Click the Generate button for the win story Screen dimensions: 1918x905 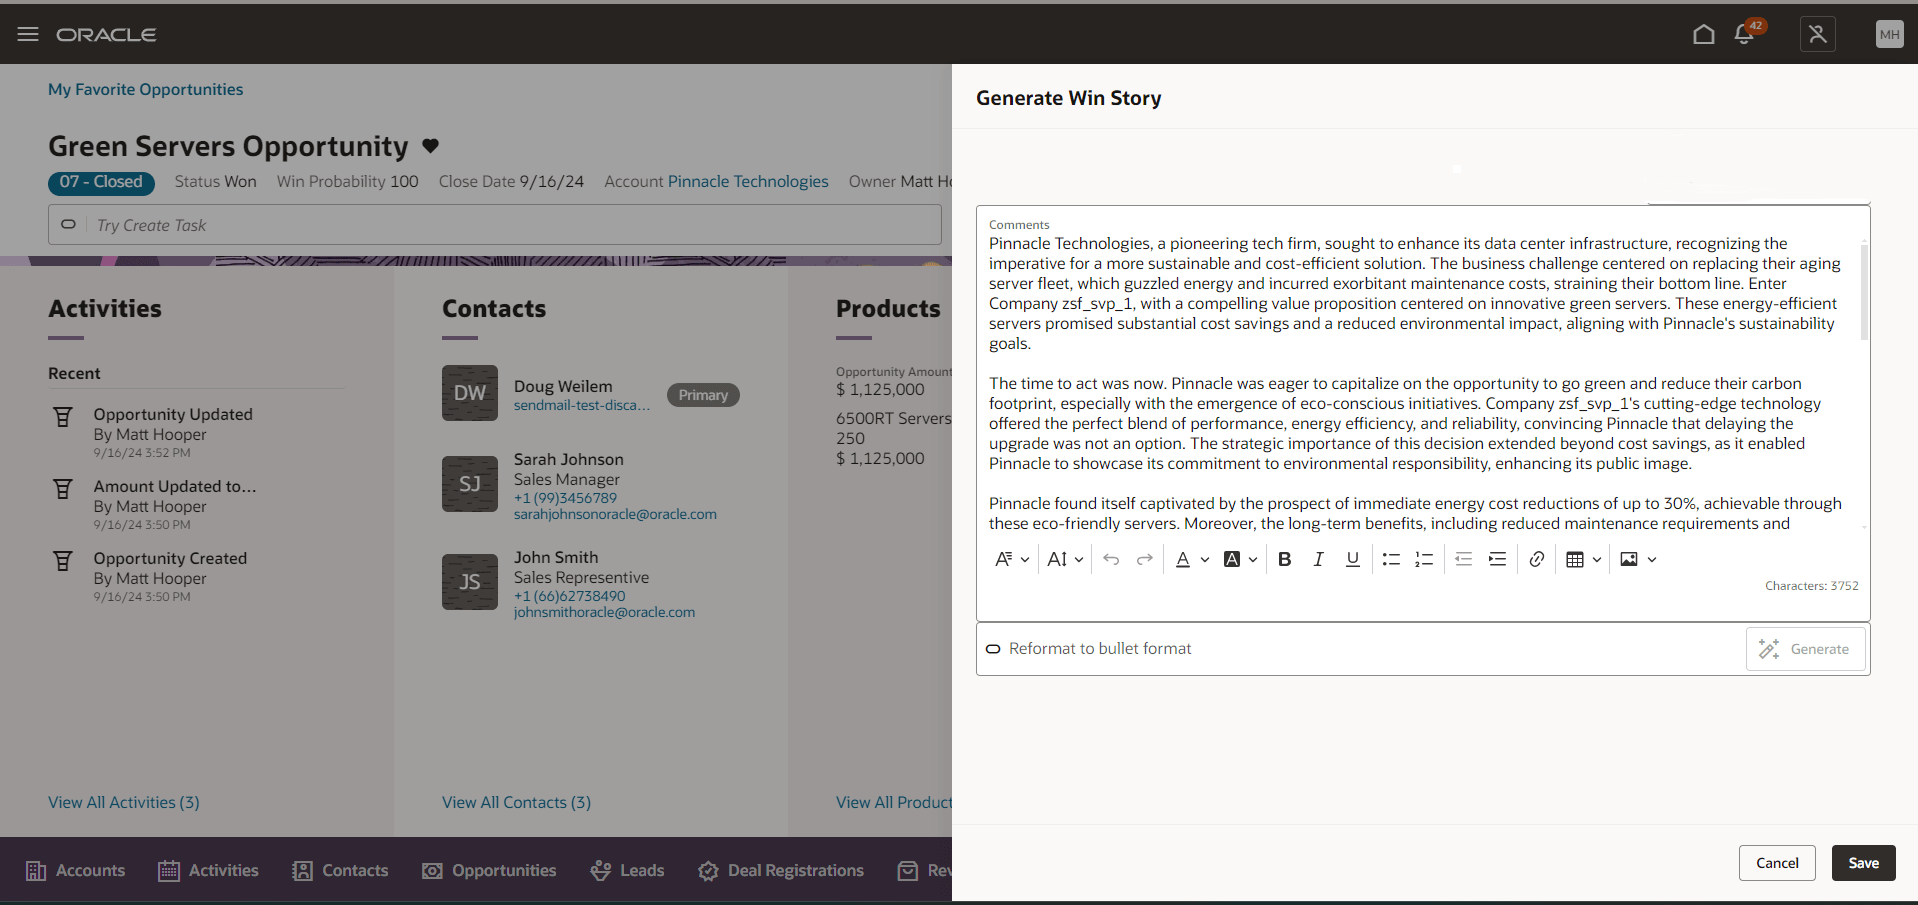pos(1805,648)
